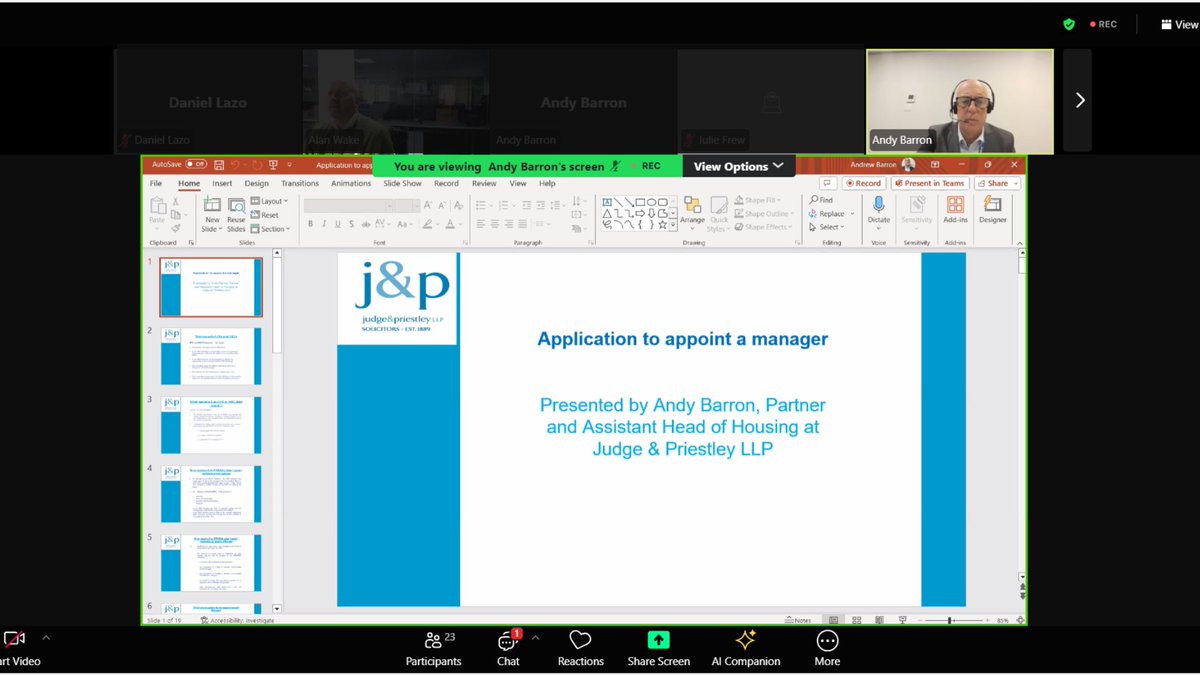The height and width of the screenshot is (675, 1200).
Task: Open the File menu
Action: (156, 184)
